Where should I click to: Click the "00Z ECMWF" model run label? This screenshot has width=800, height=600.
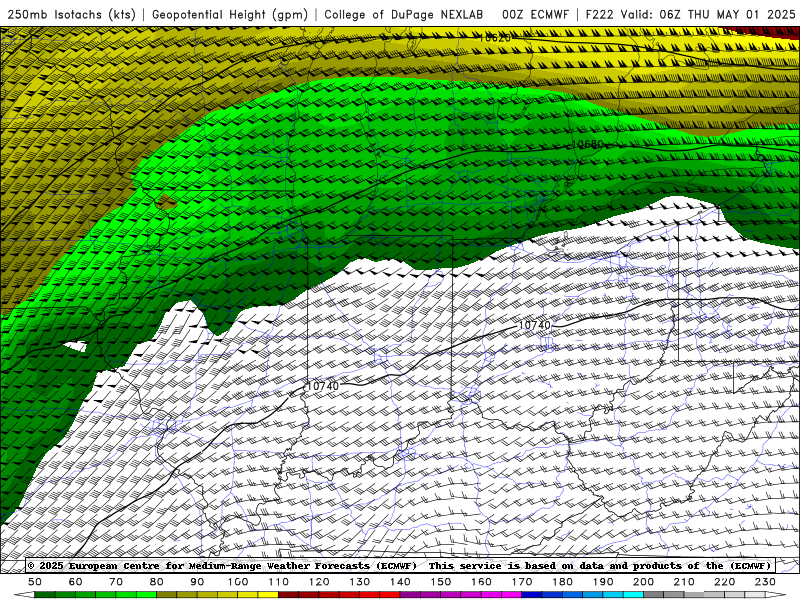[535, 15]
